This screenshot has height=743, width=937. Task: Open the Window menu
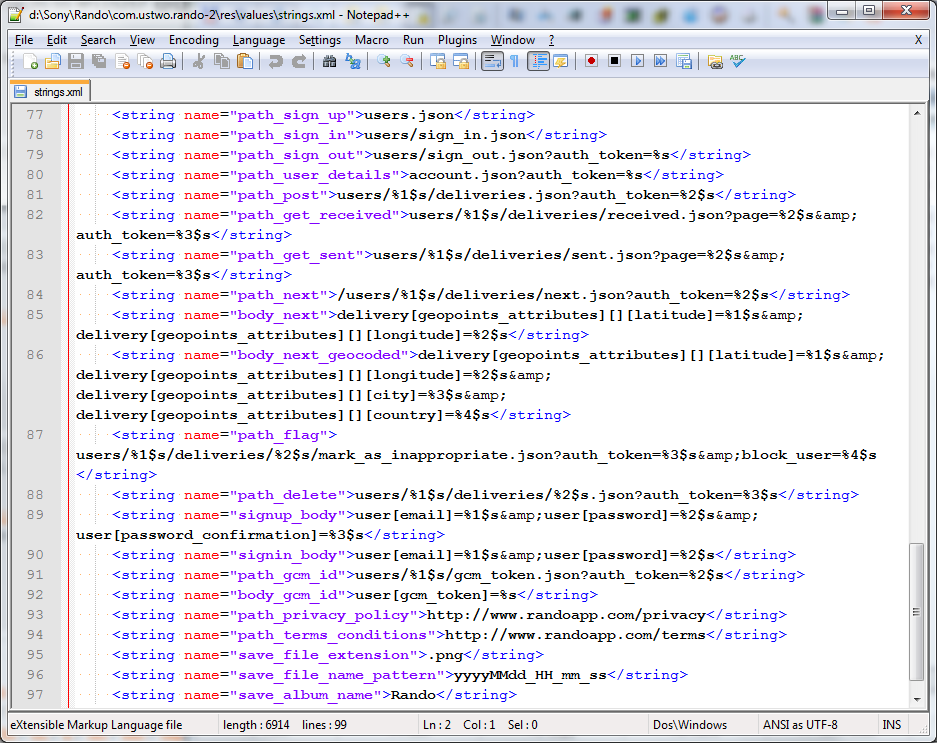coord(513,40)
